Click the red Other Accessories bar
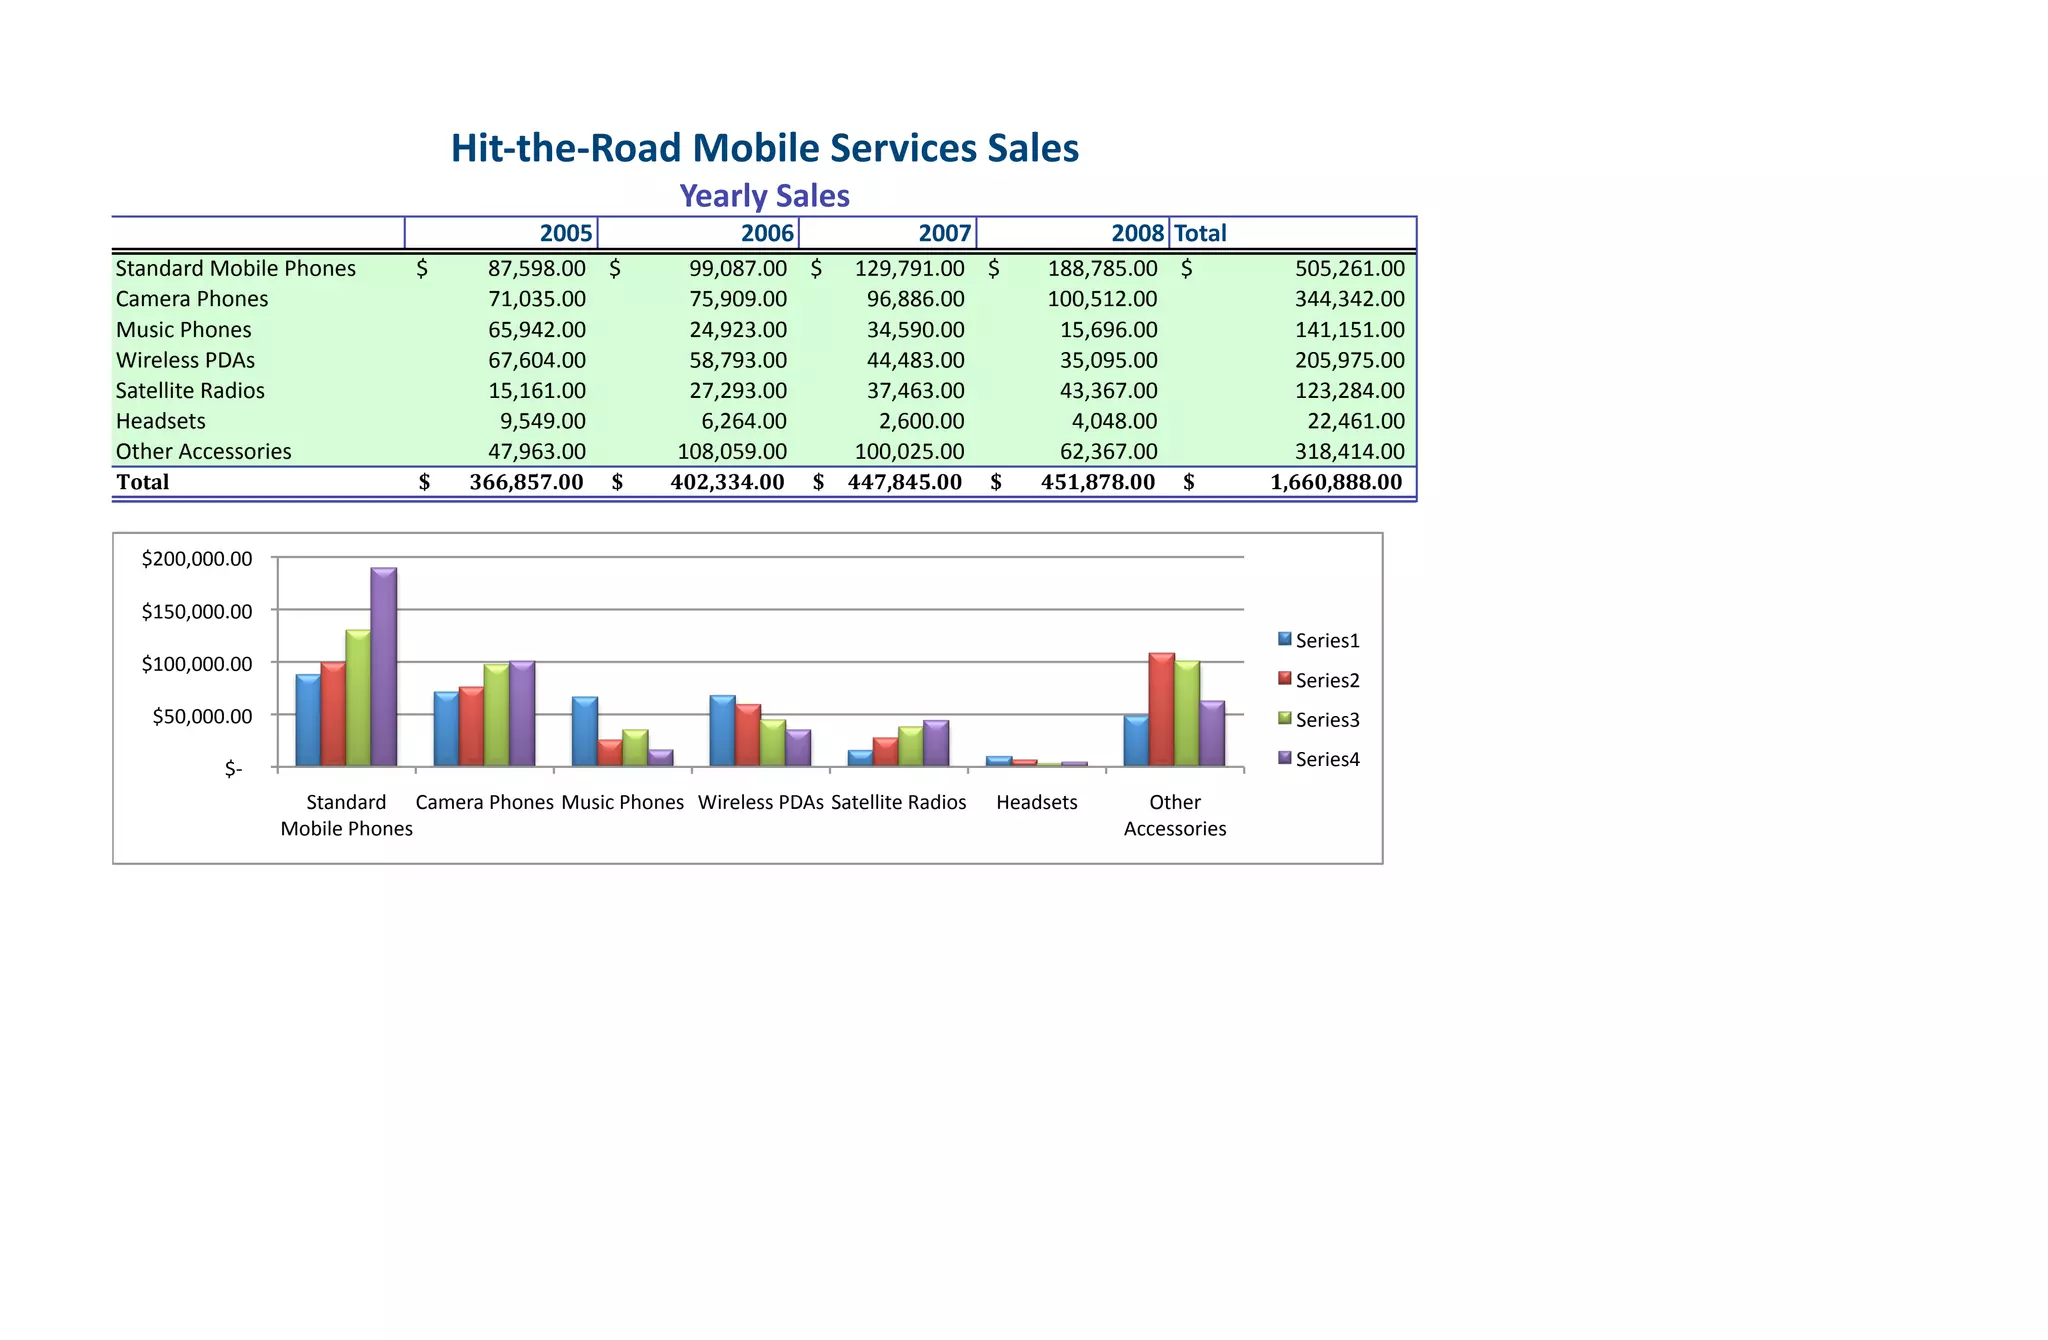The image size is (2048, 1340). click(x=1161, y=710)
